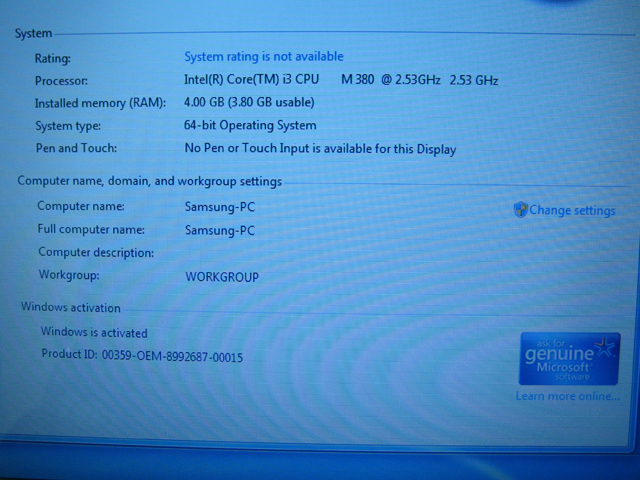This screenshot has height=480, width=640.
Task: Click the Product ID '00359-OEM-8992687-00015'
Action: (x=172, y=357)
